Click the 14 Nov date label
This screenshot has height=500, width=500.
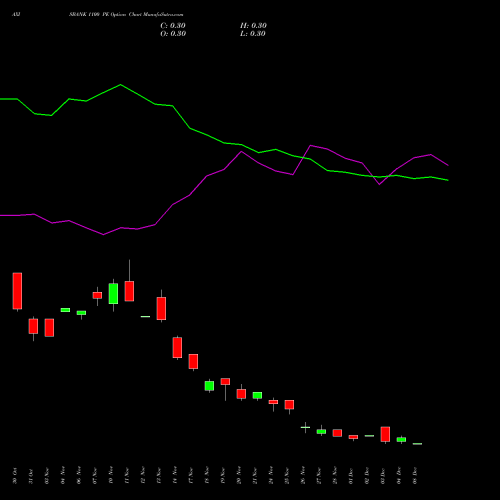(175, 476)
